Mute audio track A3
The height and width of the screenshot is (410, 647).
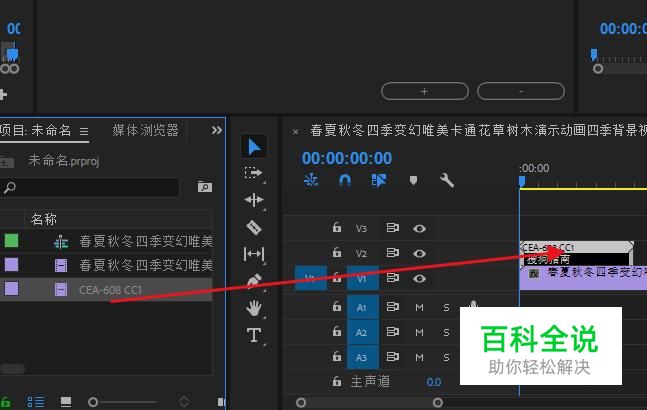pyautogui.click(x=419, y=358)
